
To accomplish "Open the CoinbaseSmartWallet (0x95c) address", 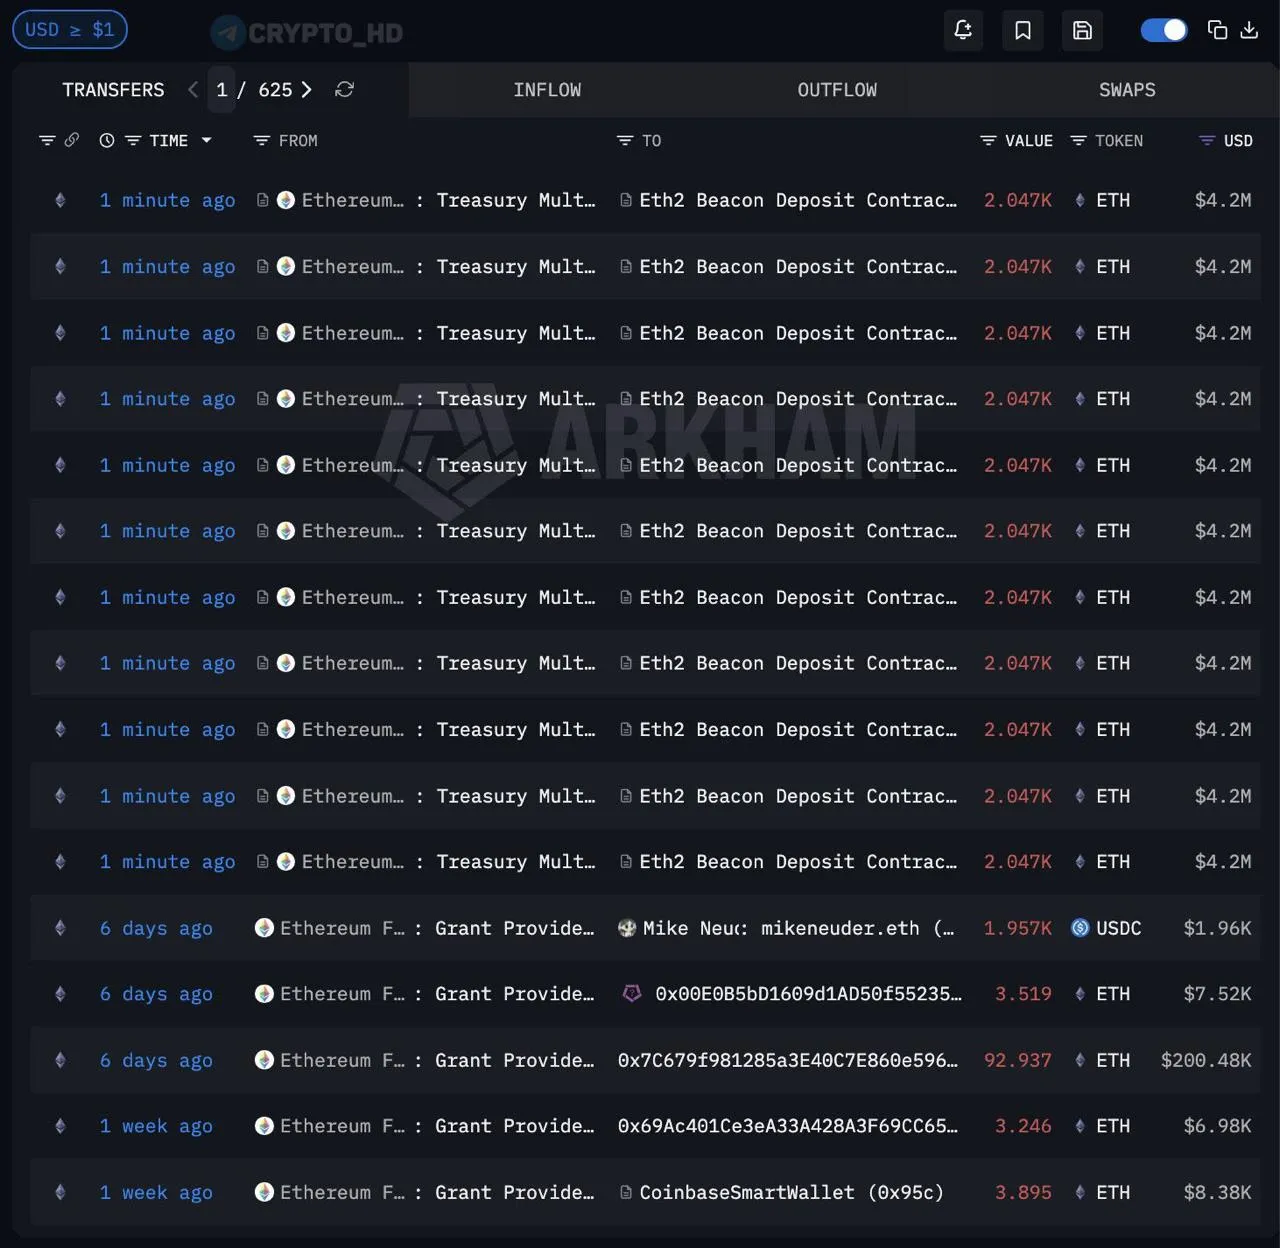I will point(790,1192).
